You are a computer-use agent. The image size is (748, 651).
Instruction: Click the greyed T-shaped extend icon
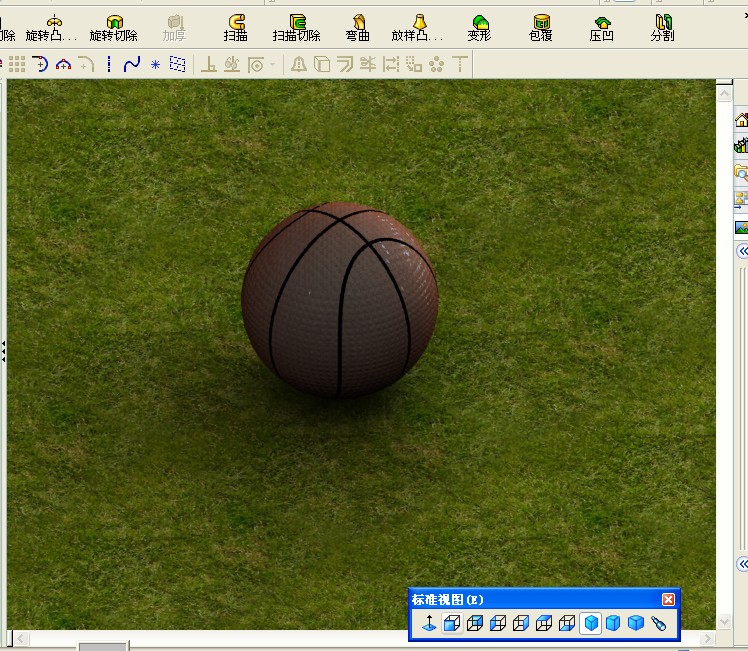click(459, 64)
